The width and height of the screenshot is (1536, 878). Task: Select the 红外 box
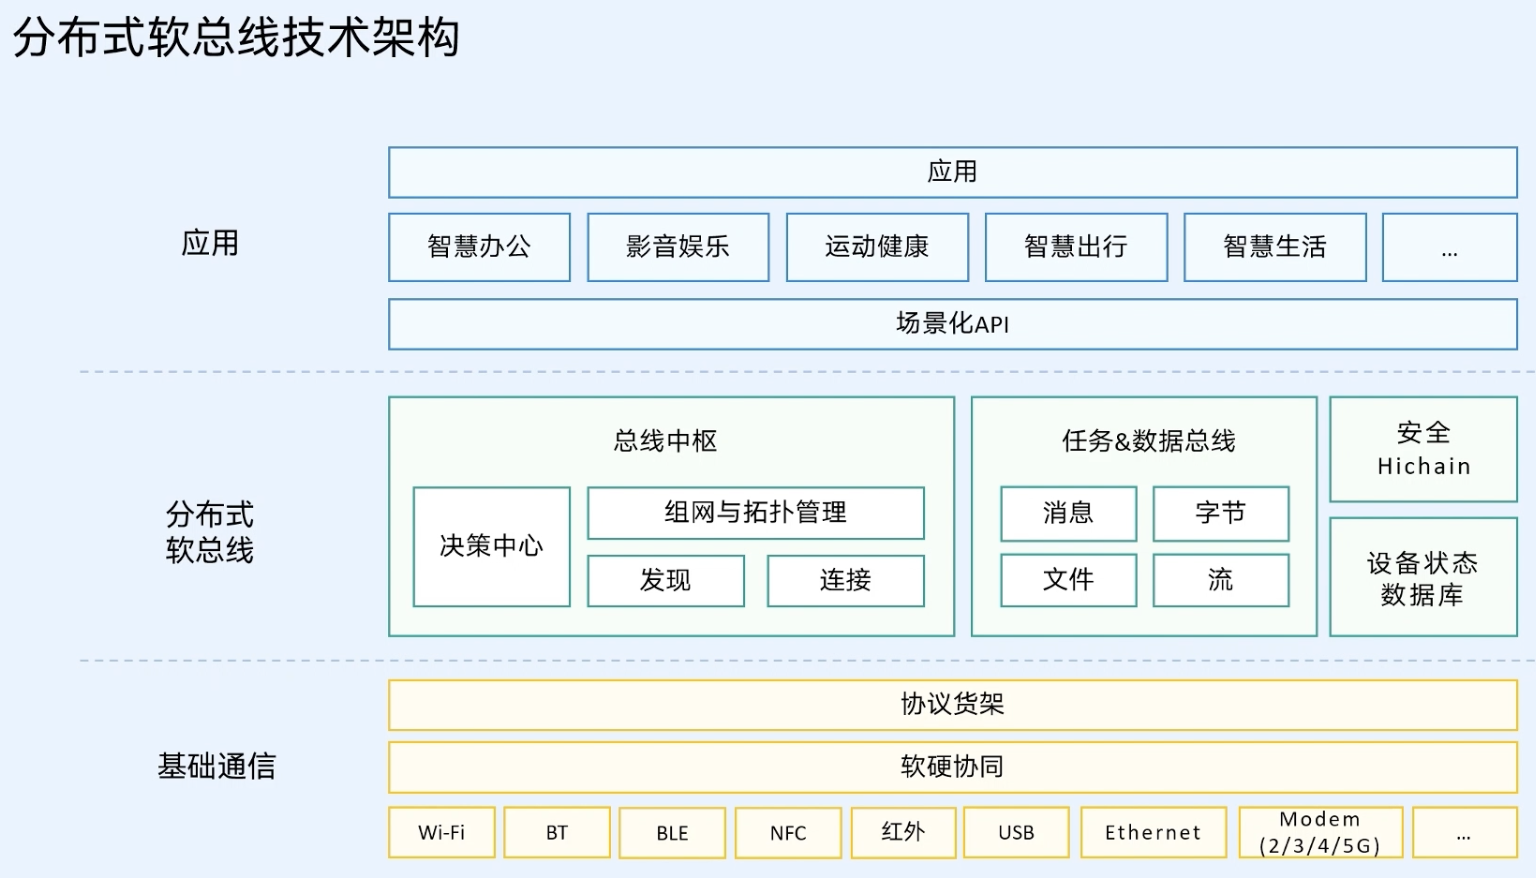point(903,833)
